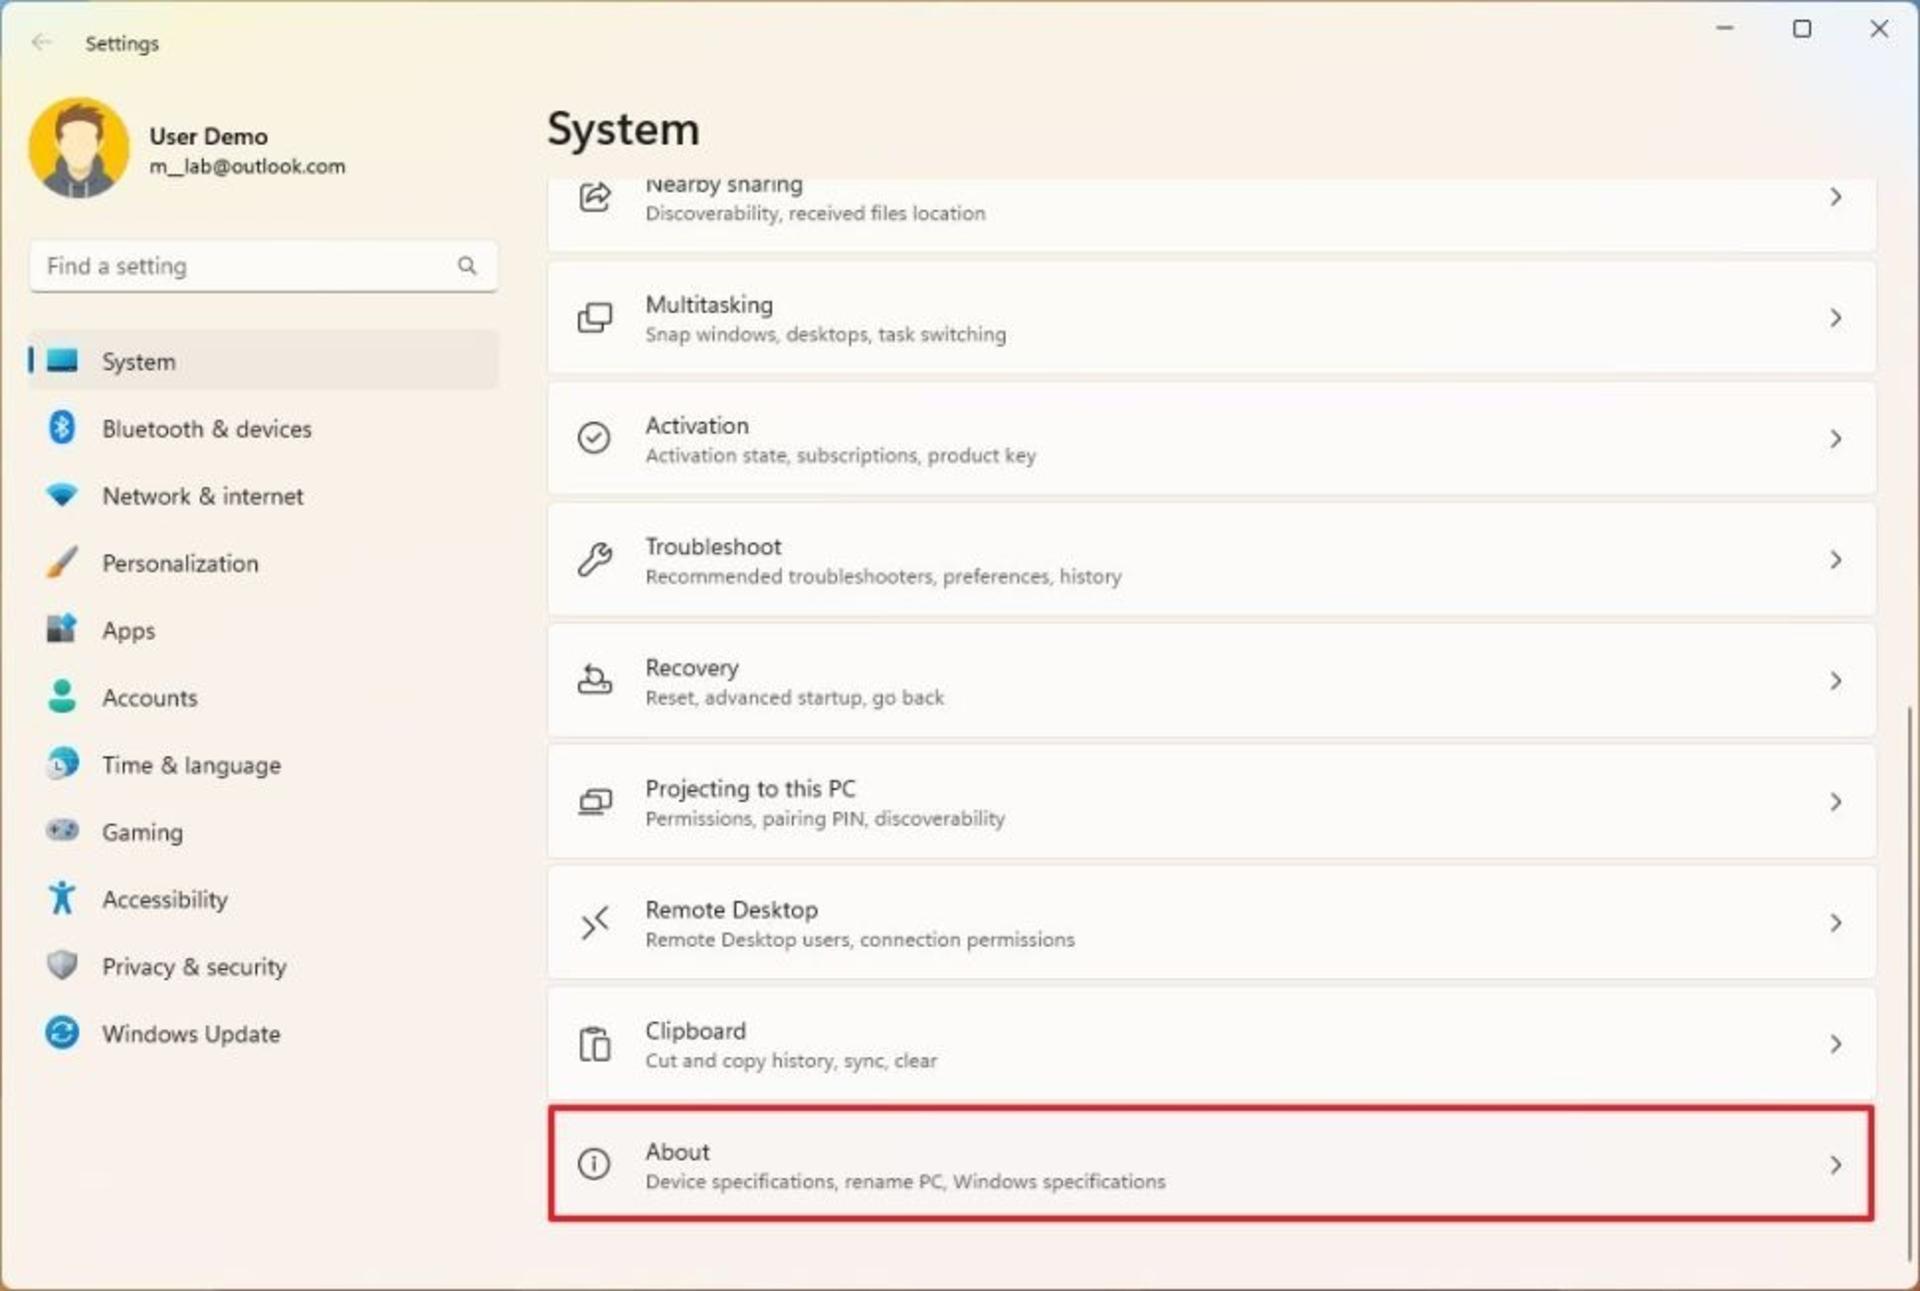Click the Personalization paintbrush icon
Screen dimensions: 1920x1291
[62, 562]
